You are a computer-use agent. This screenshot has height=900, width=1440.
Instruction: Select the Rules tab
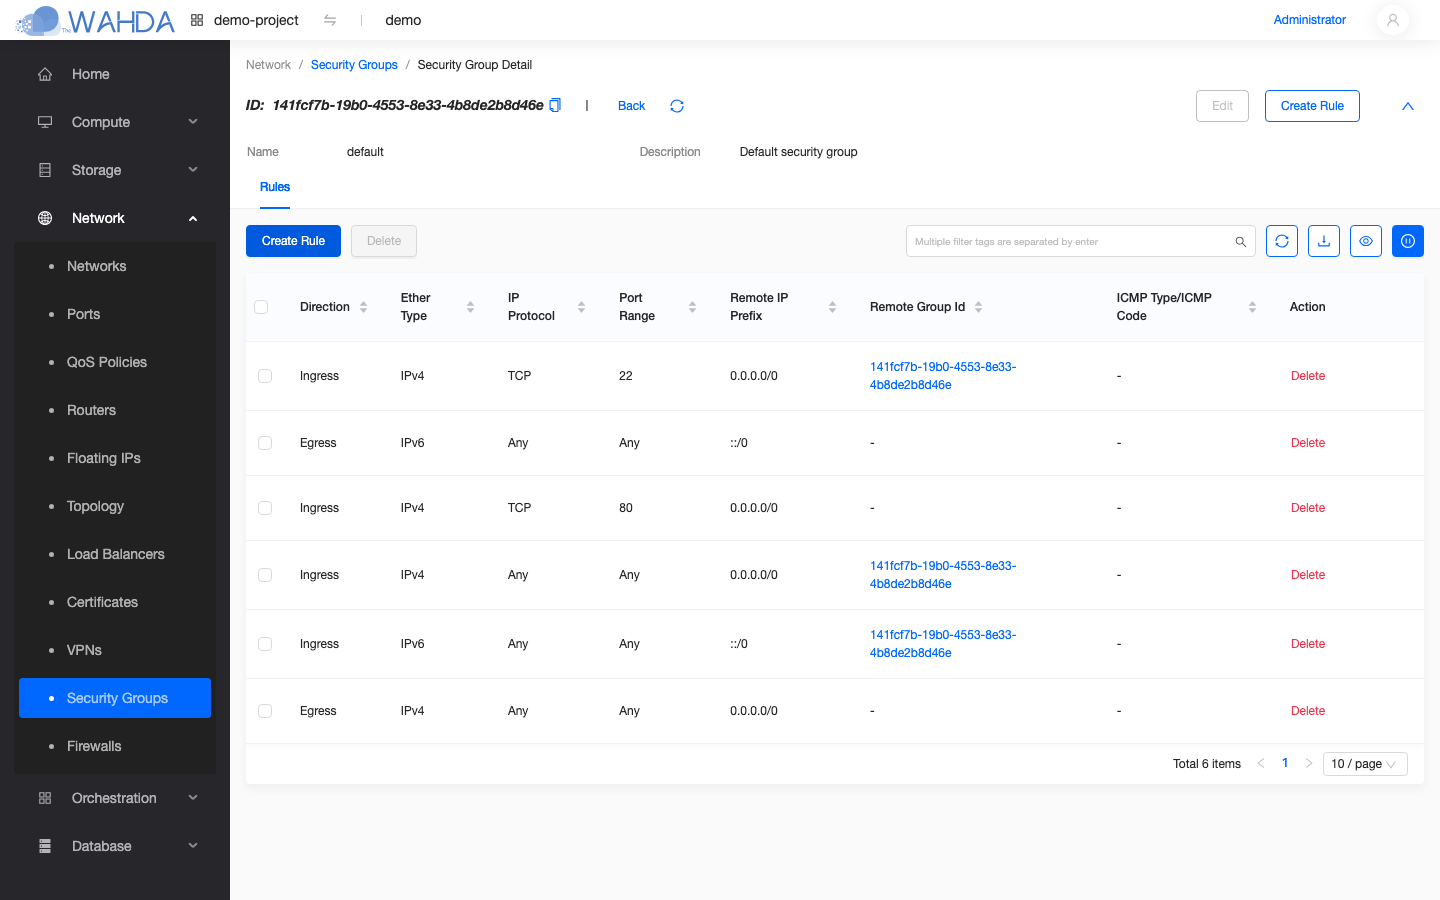point(275,187)
